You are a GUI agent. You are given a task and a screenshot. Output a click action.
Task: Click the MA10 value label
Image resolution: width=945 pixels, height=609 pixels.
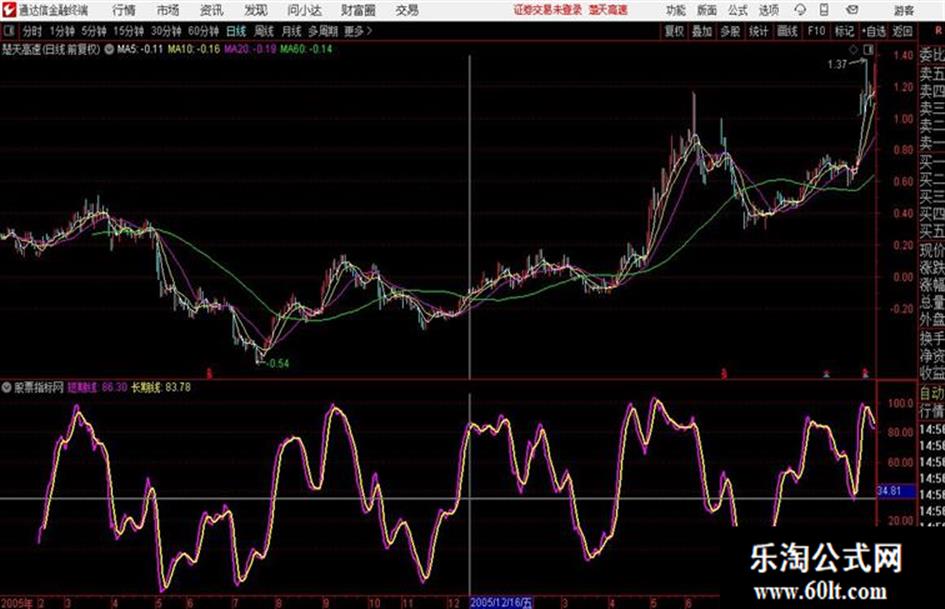(x=193, y=49)
